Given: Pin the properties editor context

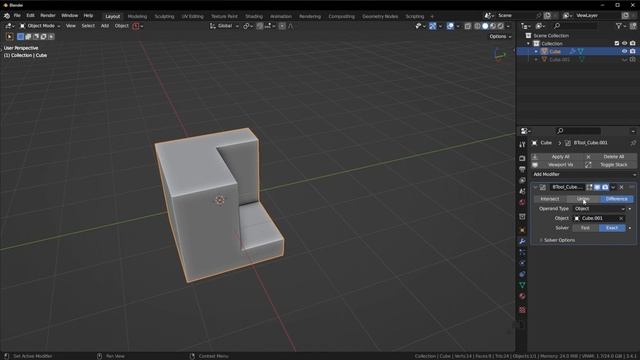Looking at the screenshot, I should (x=633, y=143).
